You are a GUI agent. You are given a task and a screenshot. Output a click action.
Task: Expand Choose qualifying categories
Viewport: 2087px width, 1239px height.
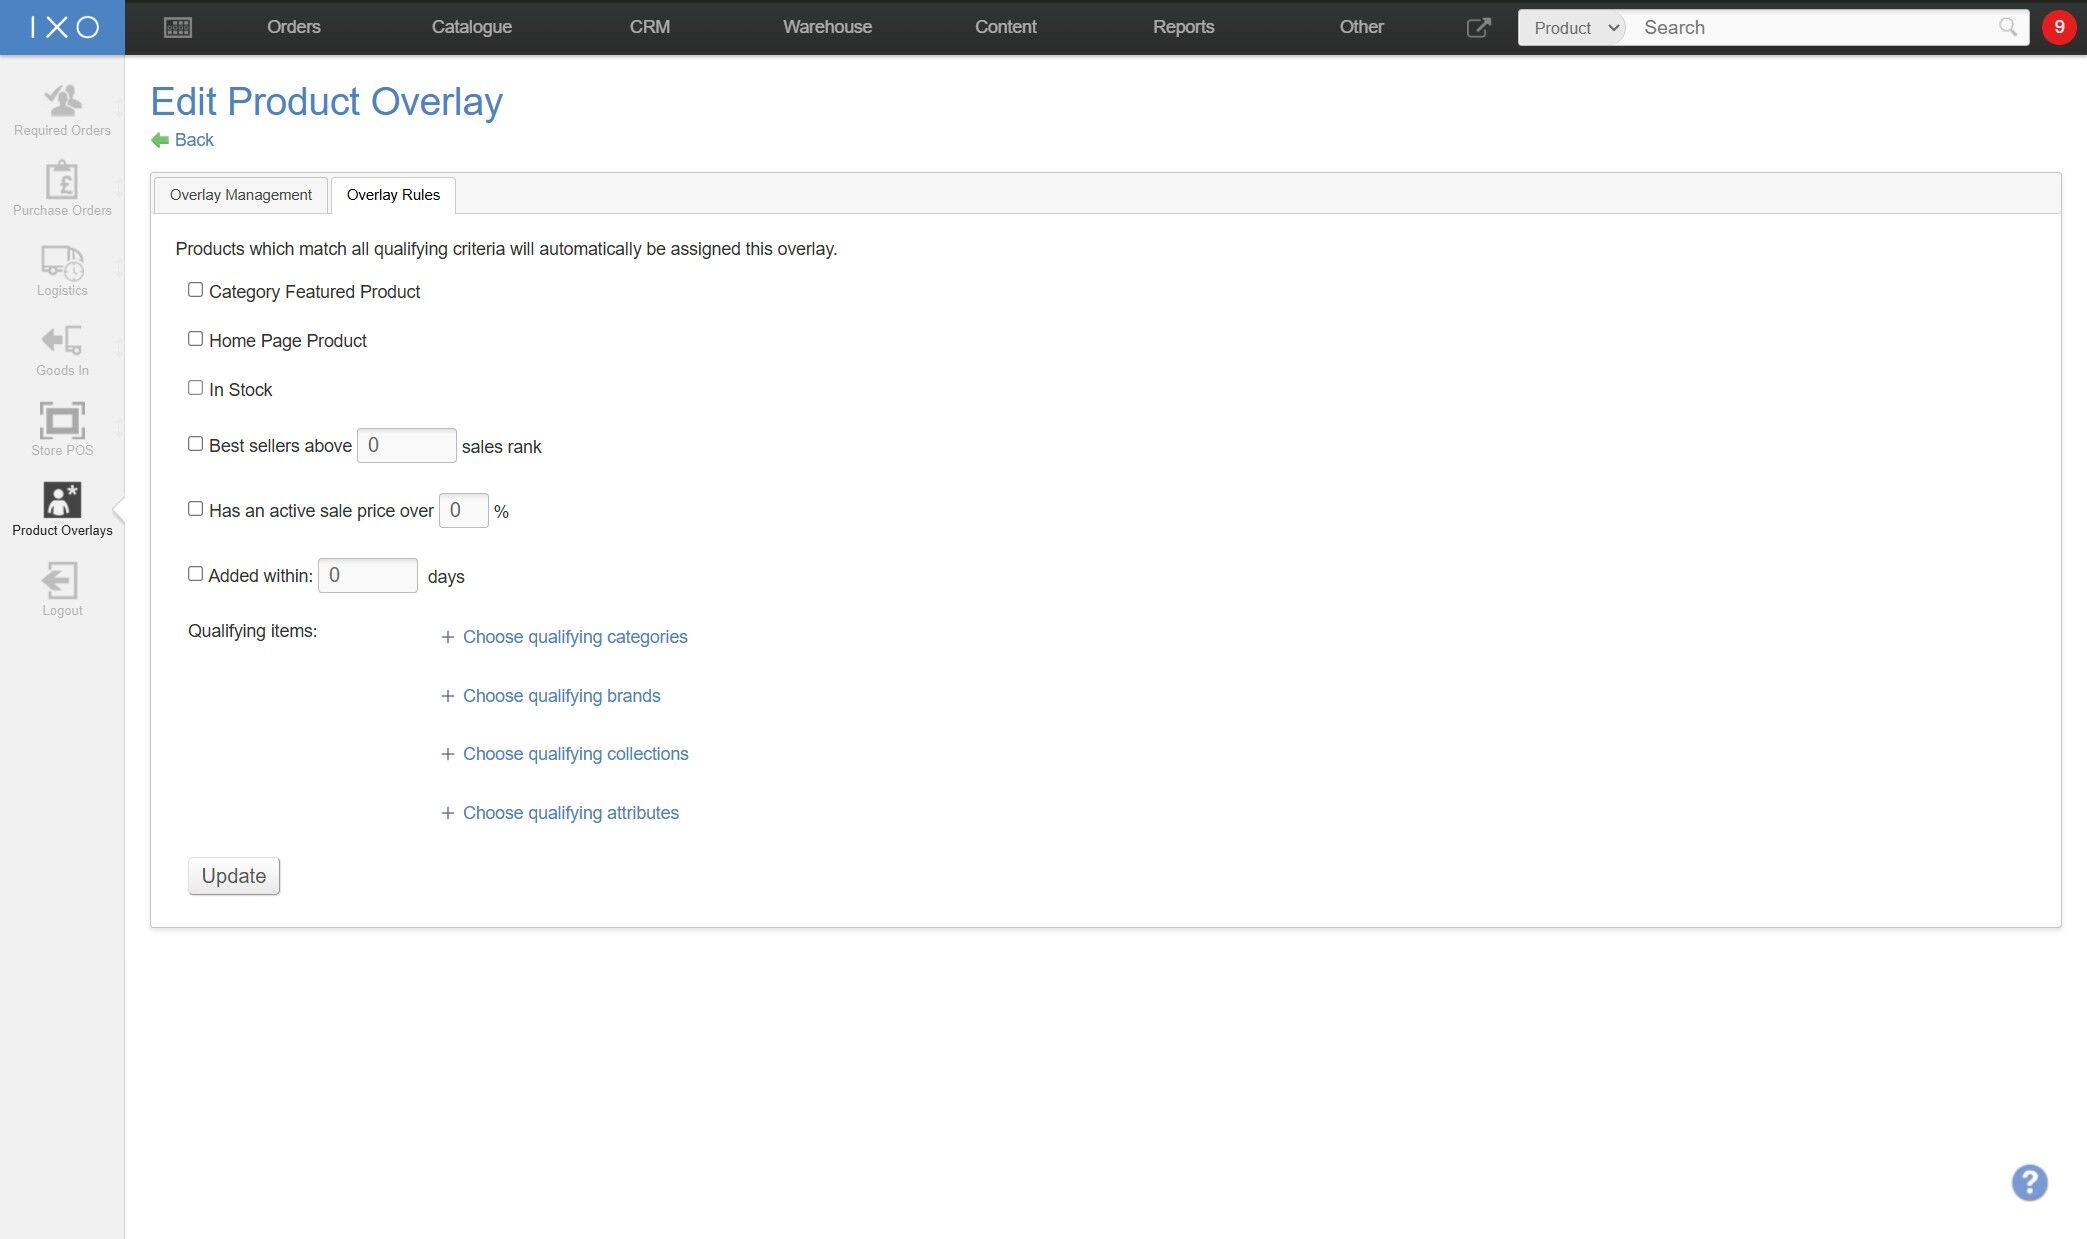pyautogui.click(x=574, y=637)
